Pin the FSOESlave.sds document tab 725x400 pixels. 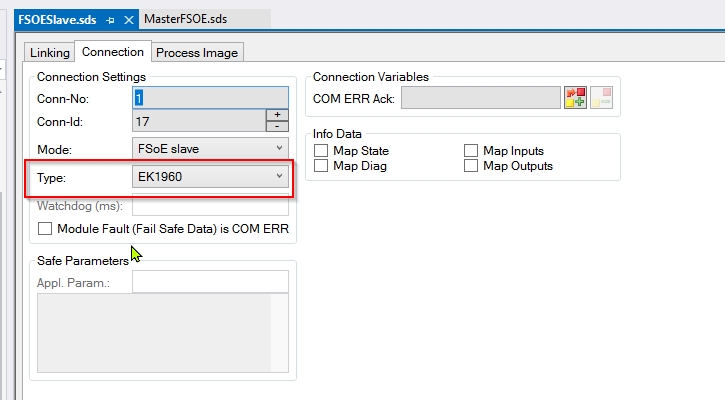click(110, 19)
